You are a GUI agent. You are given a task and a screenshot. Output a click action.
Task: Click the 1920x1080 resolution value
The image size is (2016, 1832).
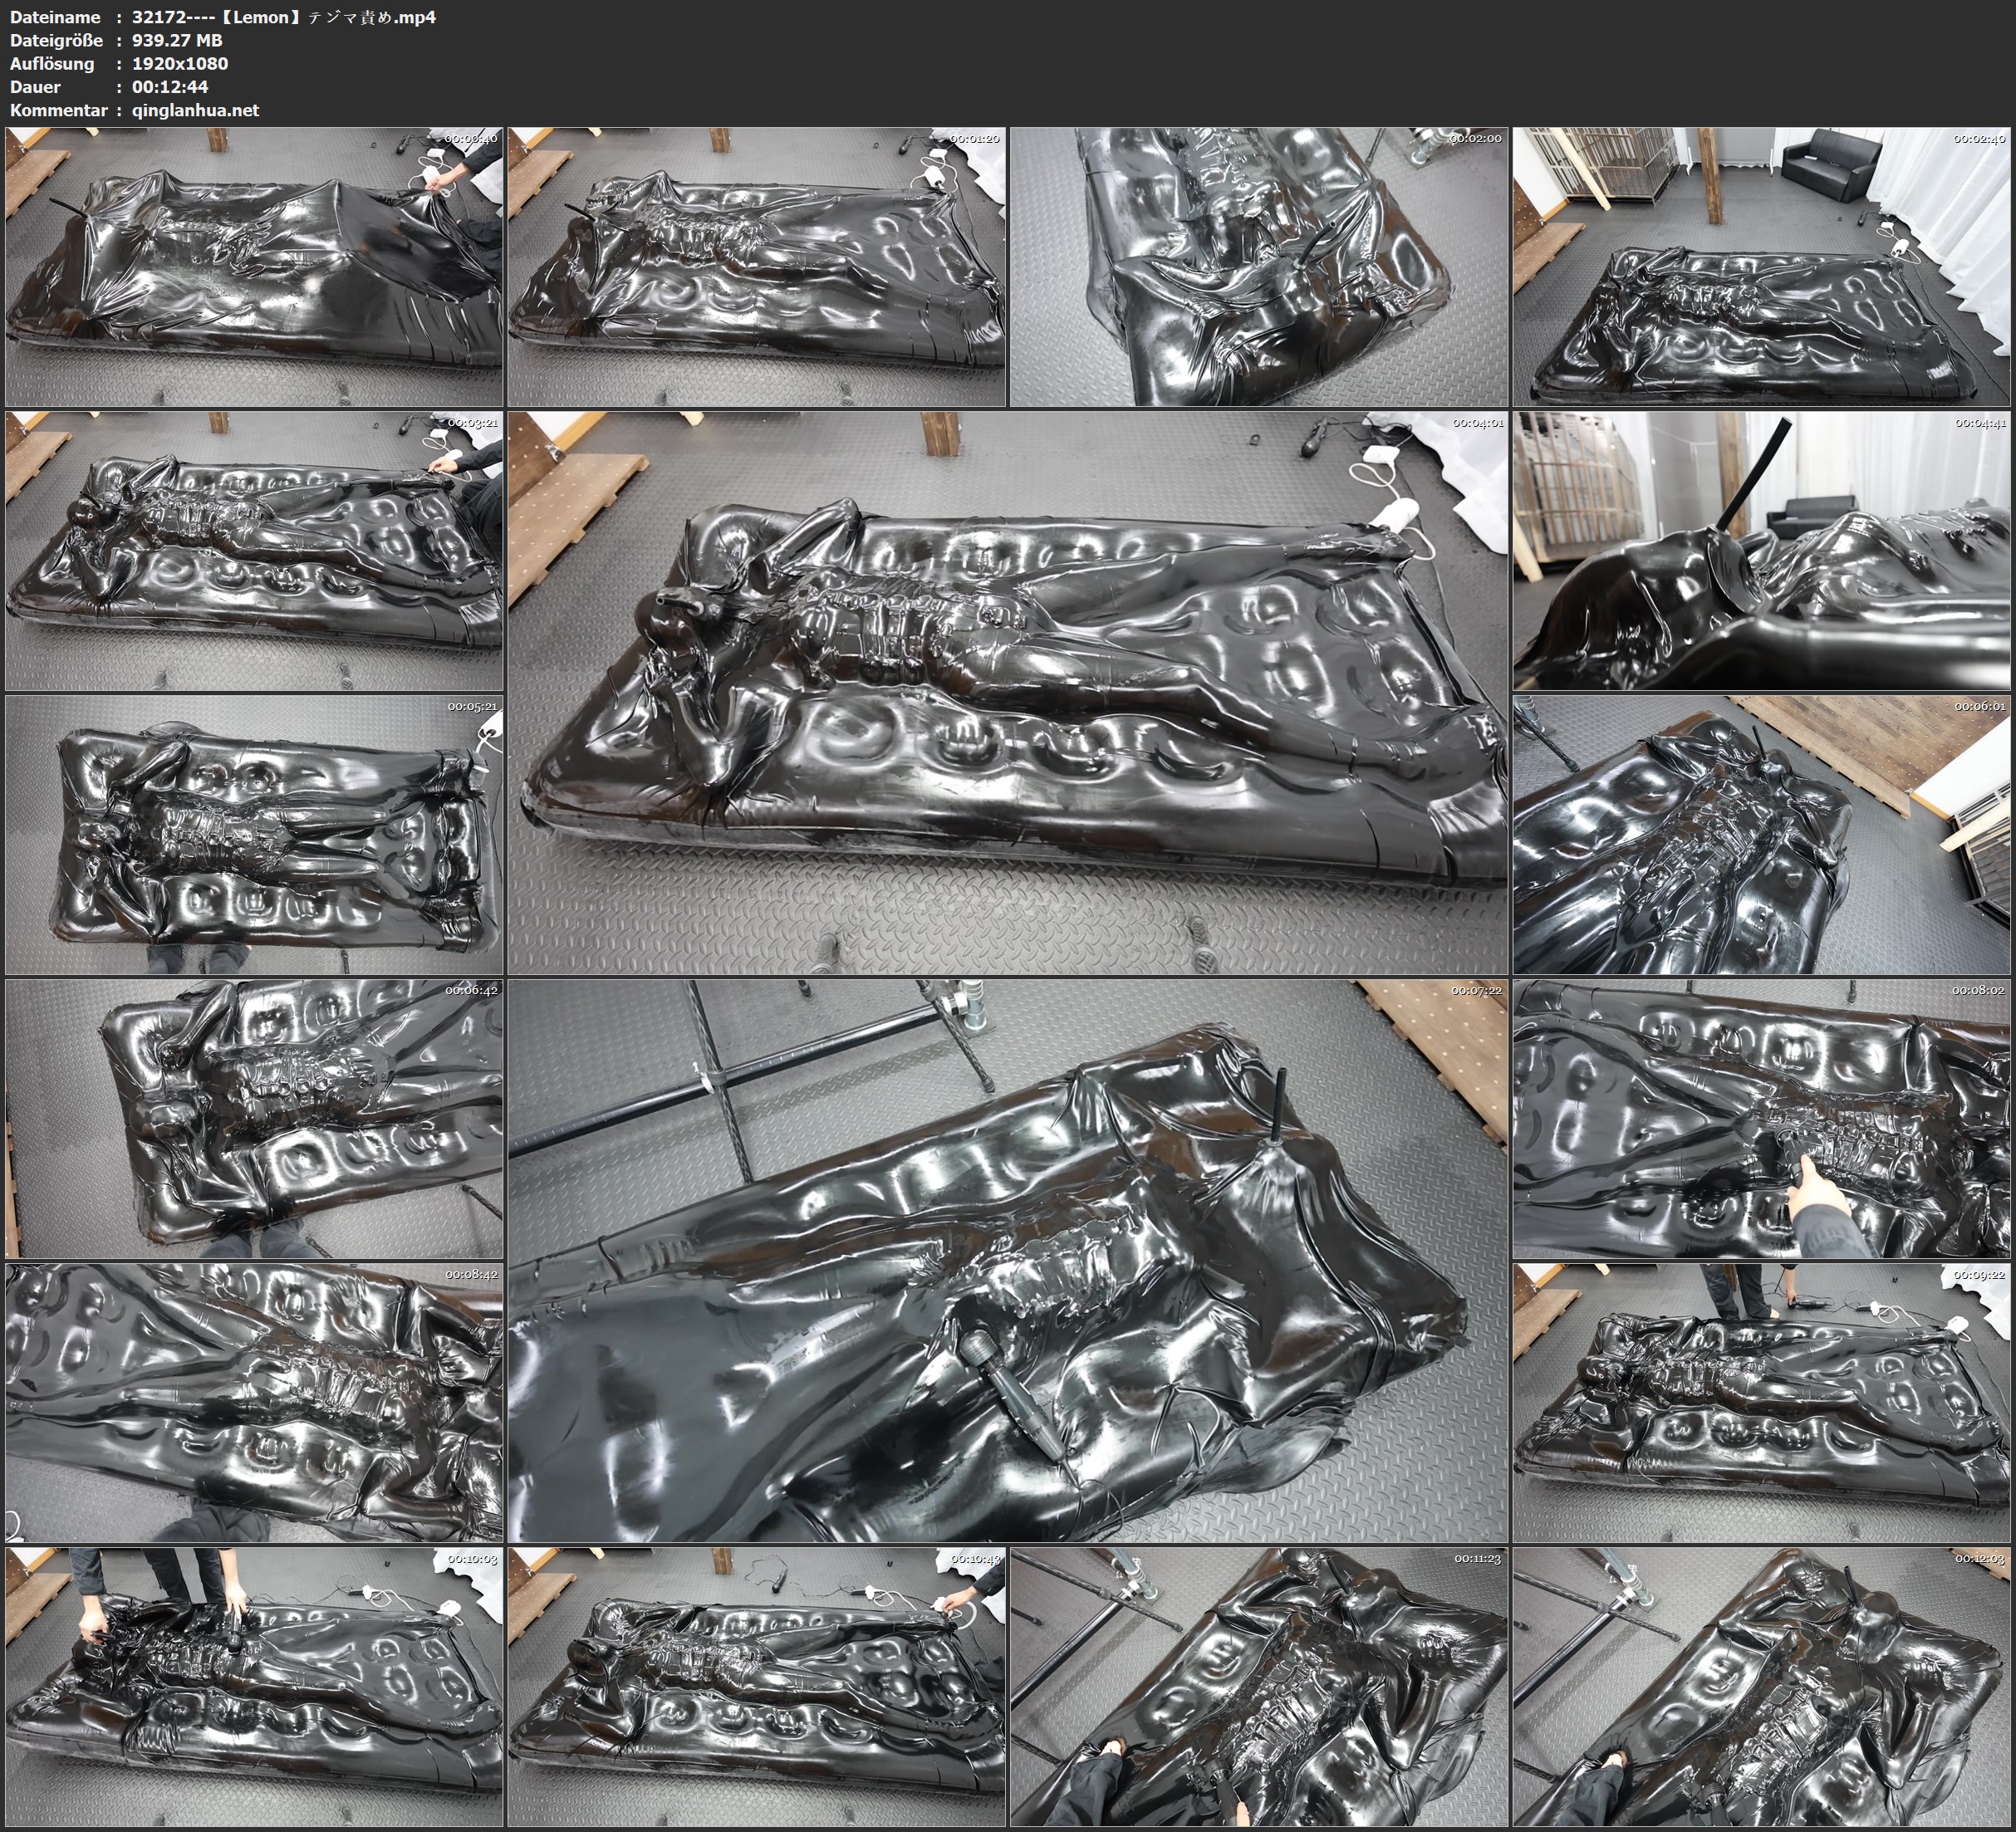pos(180,63)
